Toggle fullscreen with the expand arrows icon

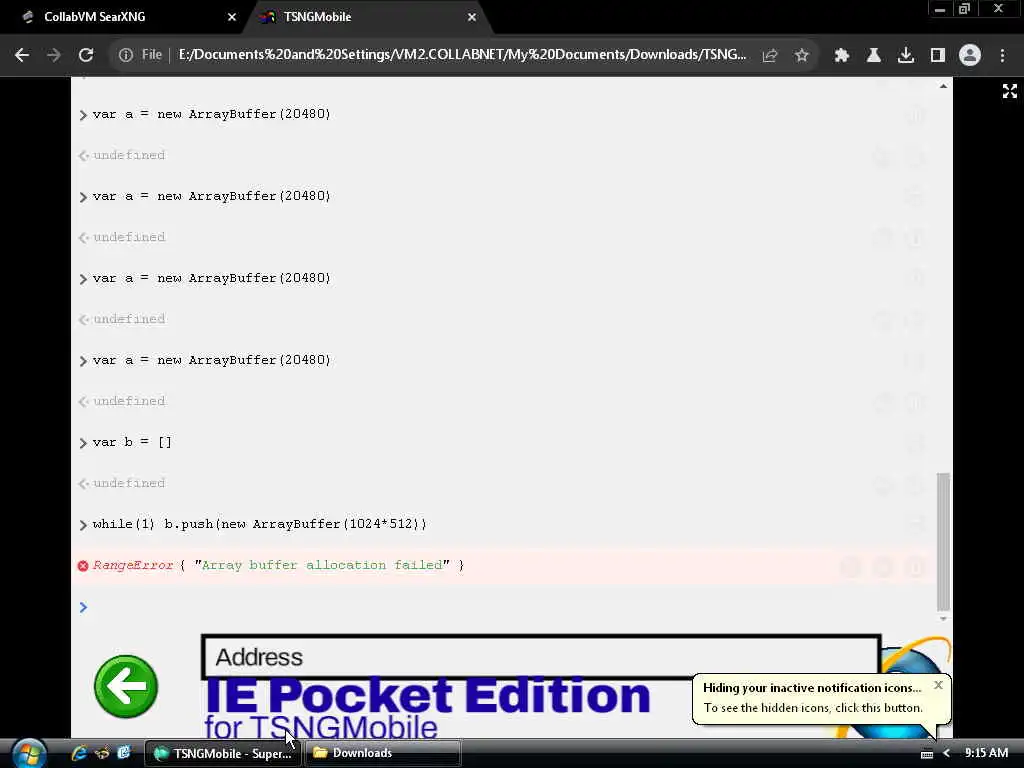(x=1010, y=91)
